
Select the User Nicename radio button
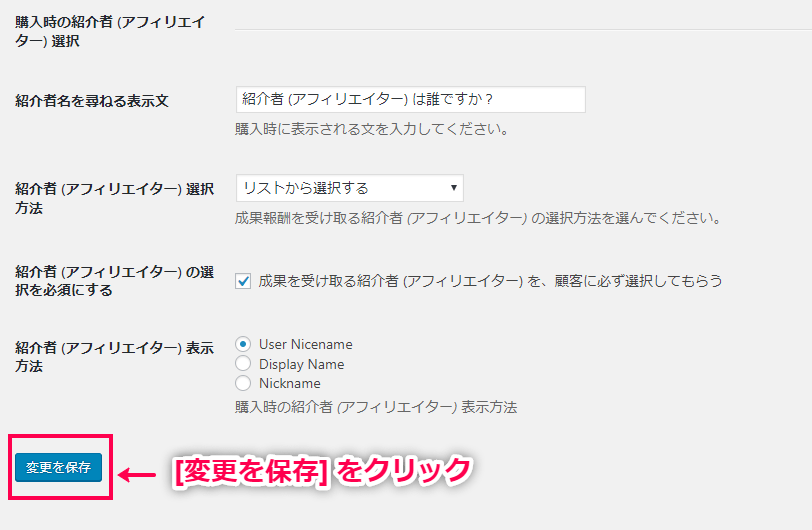click(x=243, y=344)
